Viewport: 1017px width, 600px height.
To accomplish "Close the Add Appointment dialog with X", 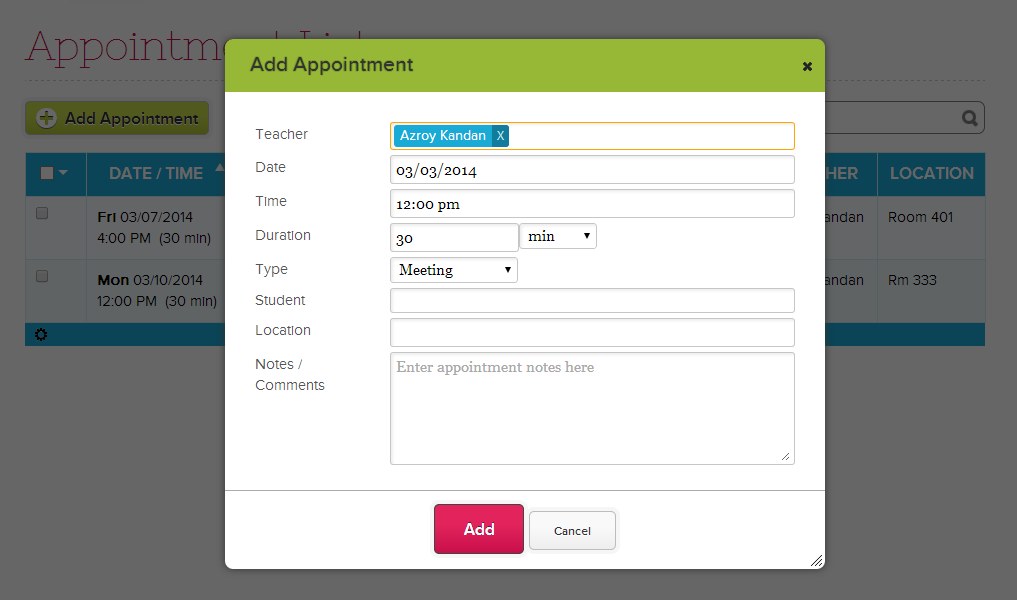I will [807, 67].
